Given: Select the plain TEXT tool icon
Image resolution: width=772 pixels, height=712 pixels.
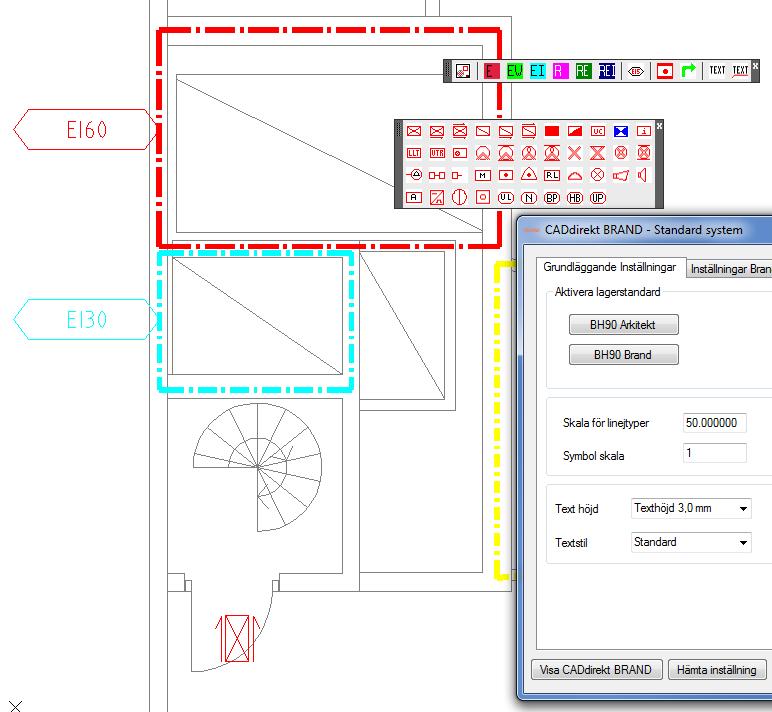Looking at the screenshot, I should click(717, 71).
